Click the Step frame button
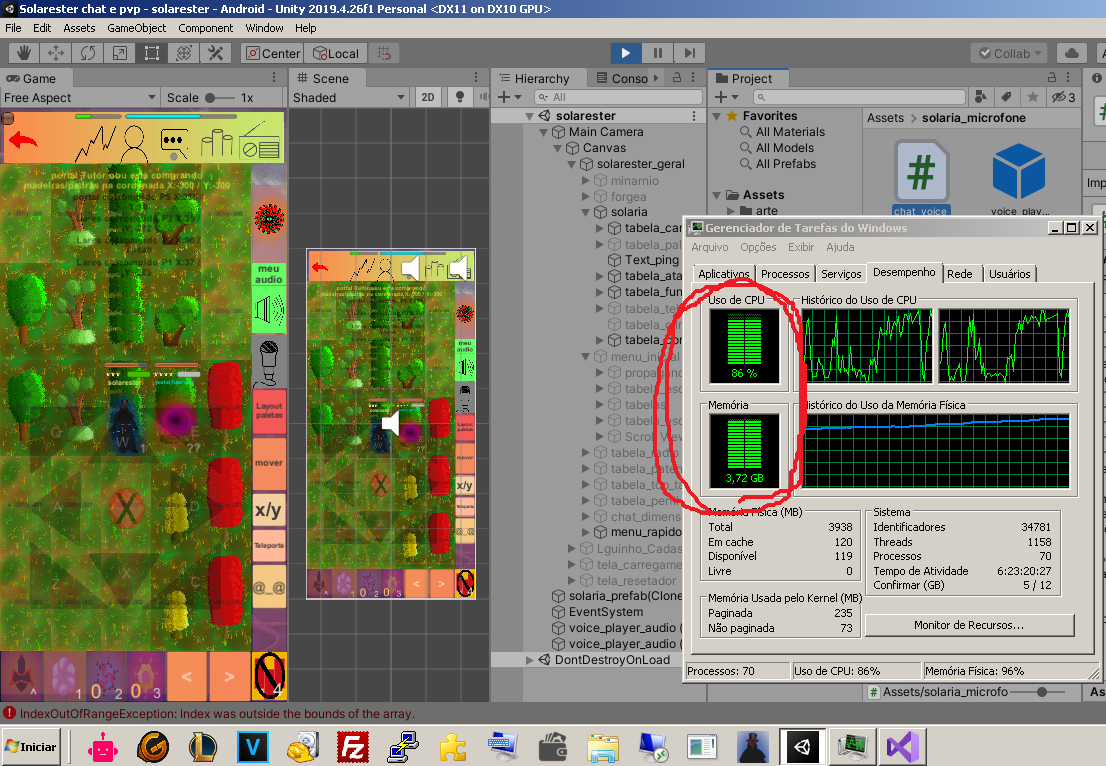This screenshot has height=766, width=1106. 689,53
